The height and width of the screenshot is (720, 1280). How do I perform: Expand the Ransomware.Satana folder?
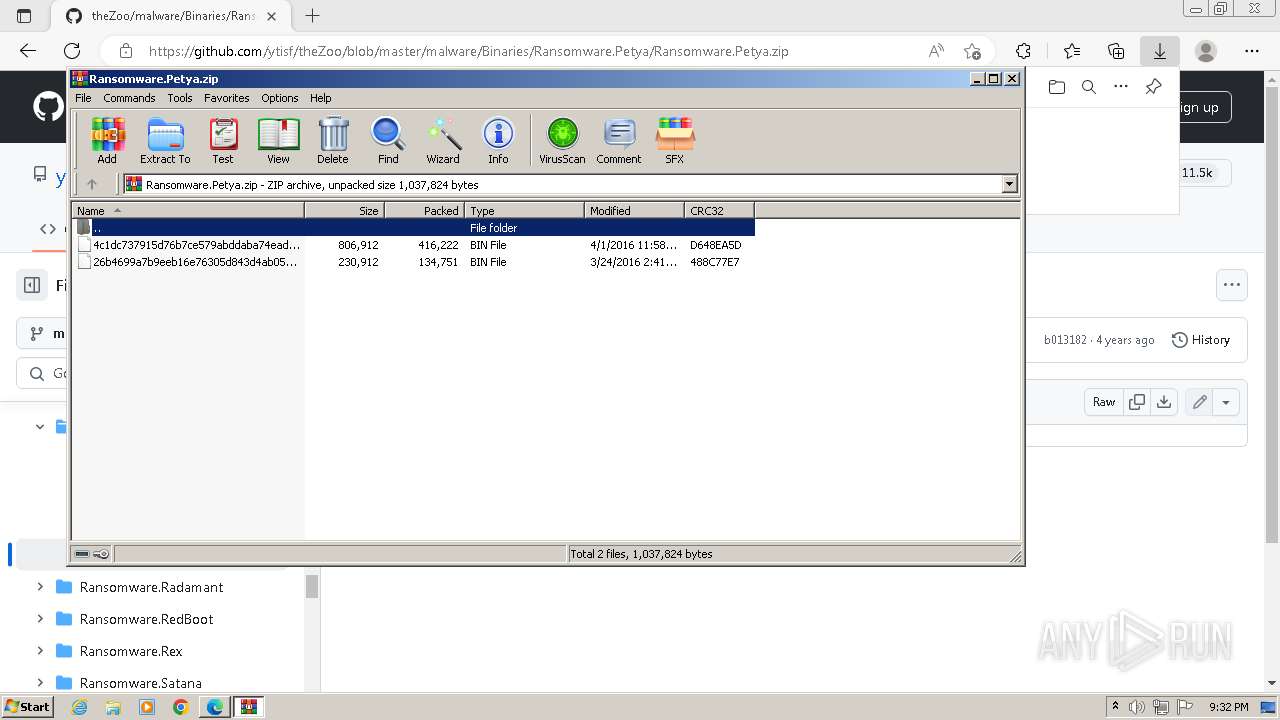(40, 683)
